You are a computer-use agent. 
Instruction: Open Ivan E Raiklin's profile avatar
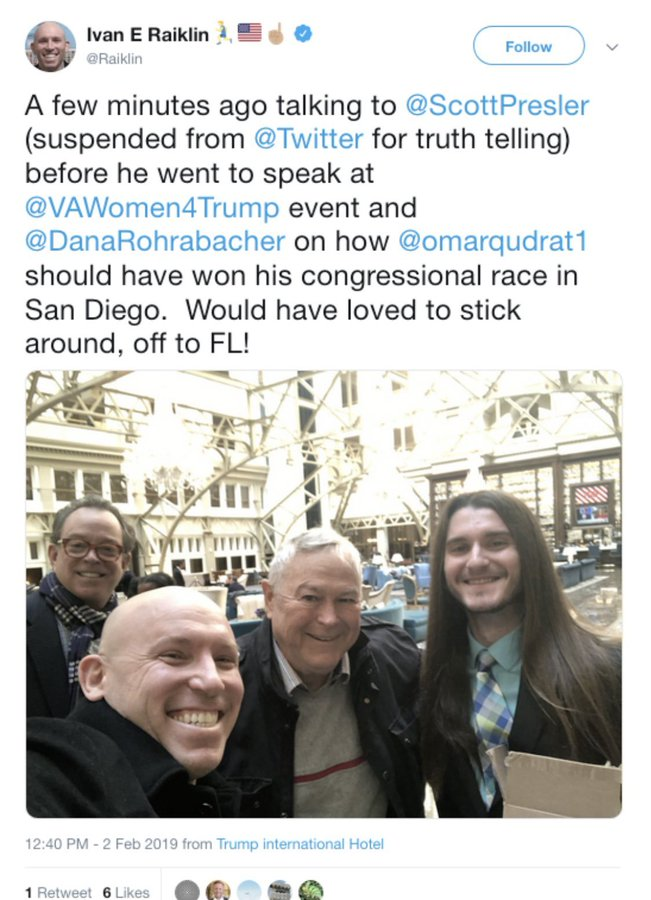(51, 46)
